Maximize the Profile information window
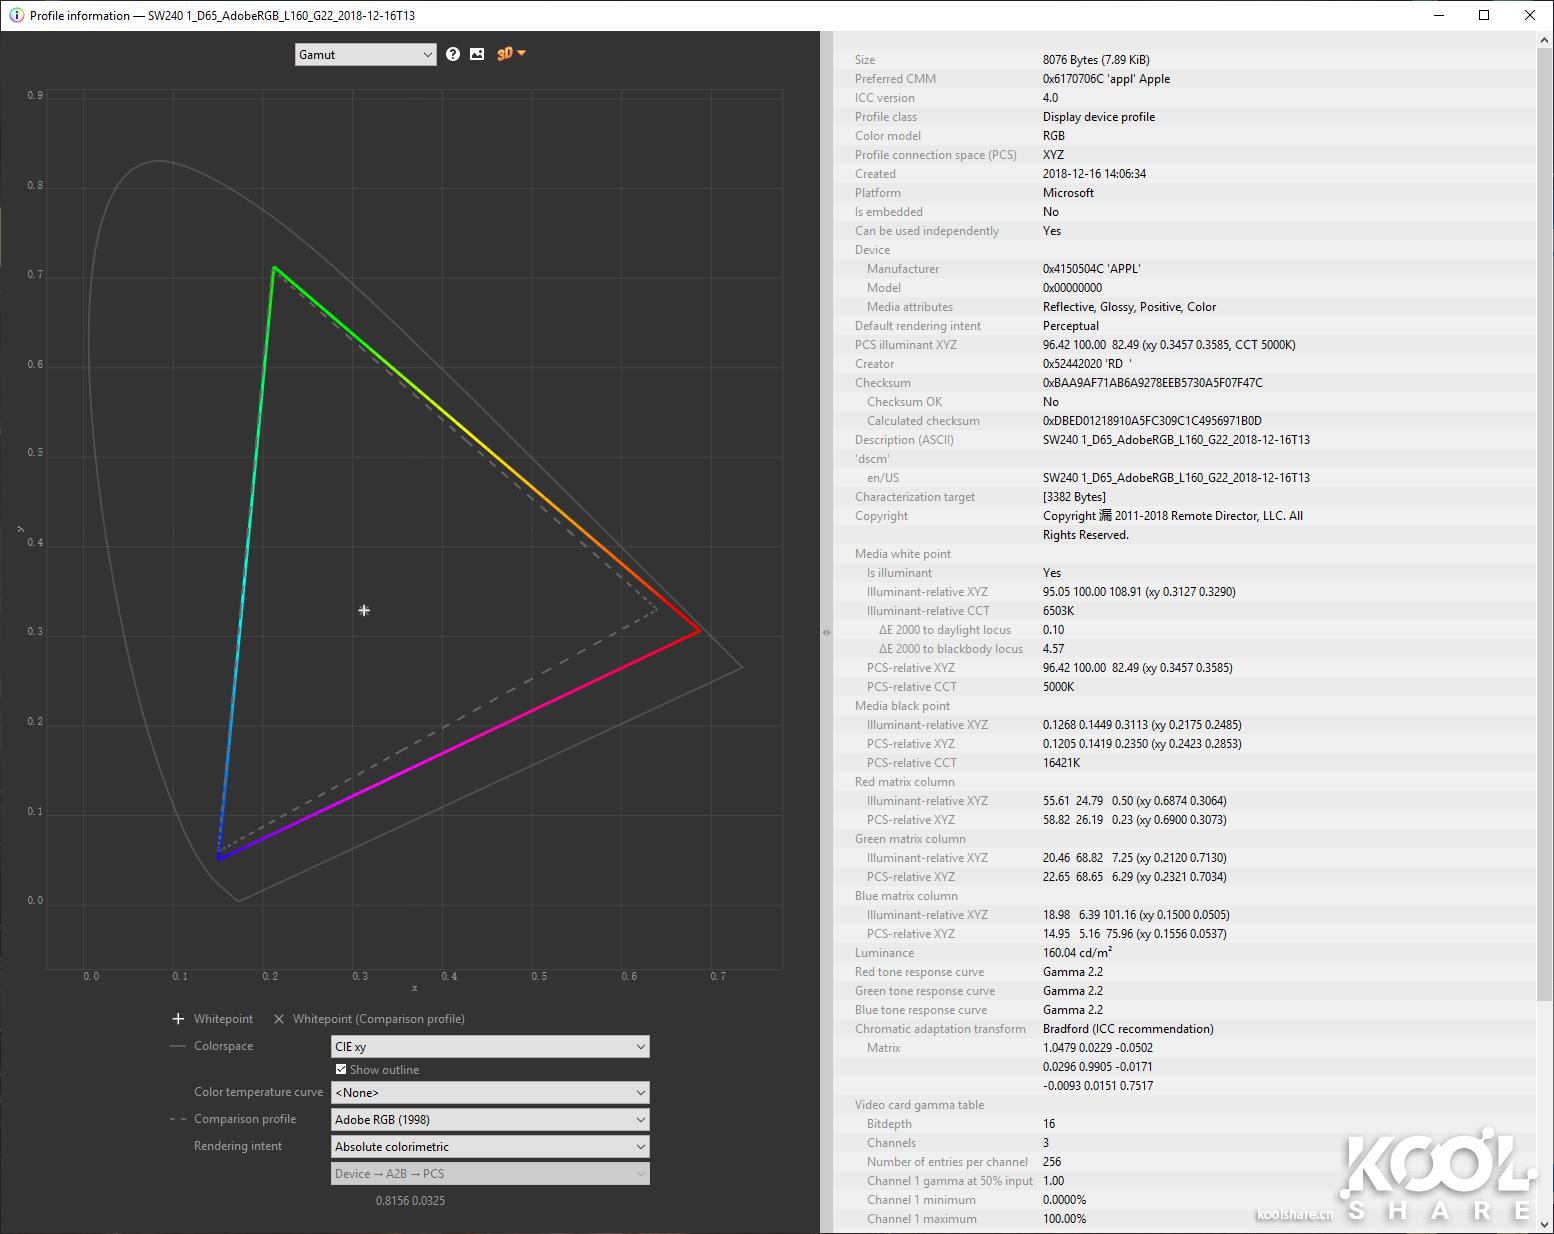Screen dimensions: 1554x1234 pos(1484,15)
